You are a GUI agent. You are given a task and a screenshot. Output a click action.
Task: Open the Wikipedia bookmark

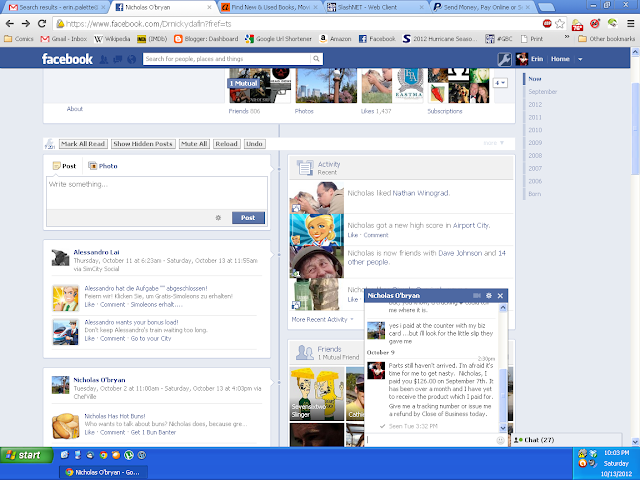pyautogui.click(x=112, y=39)
